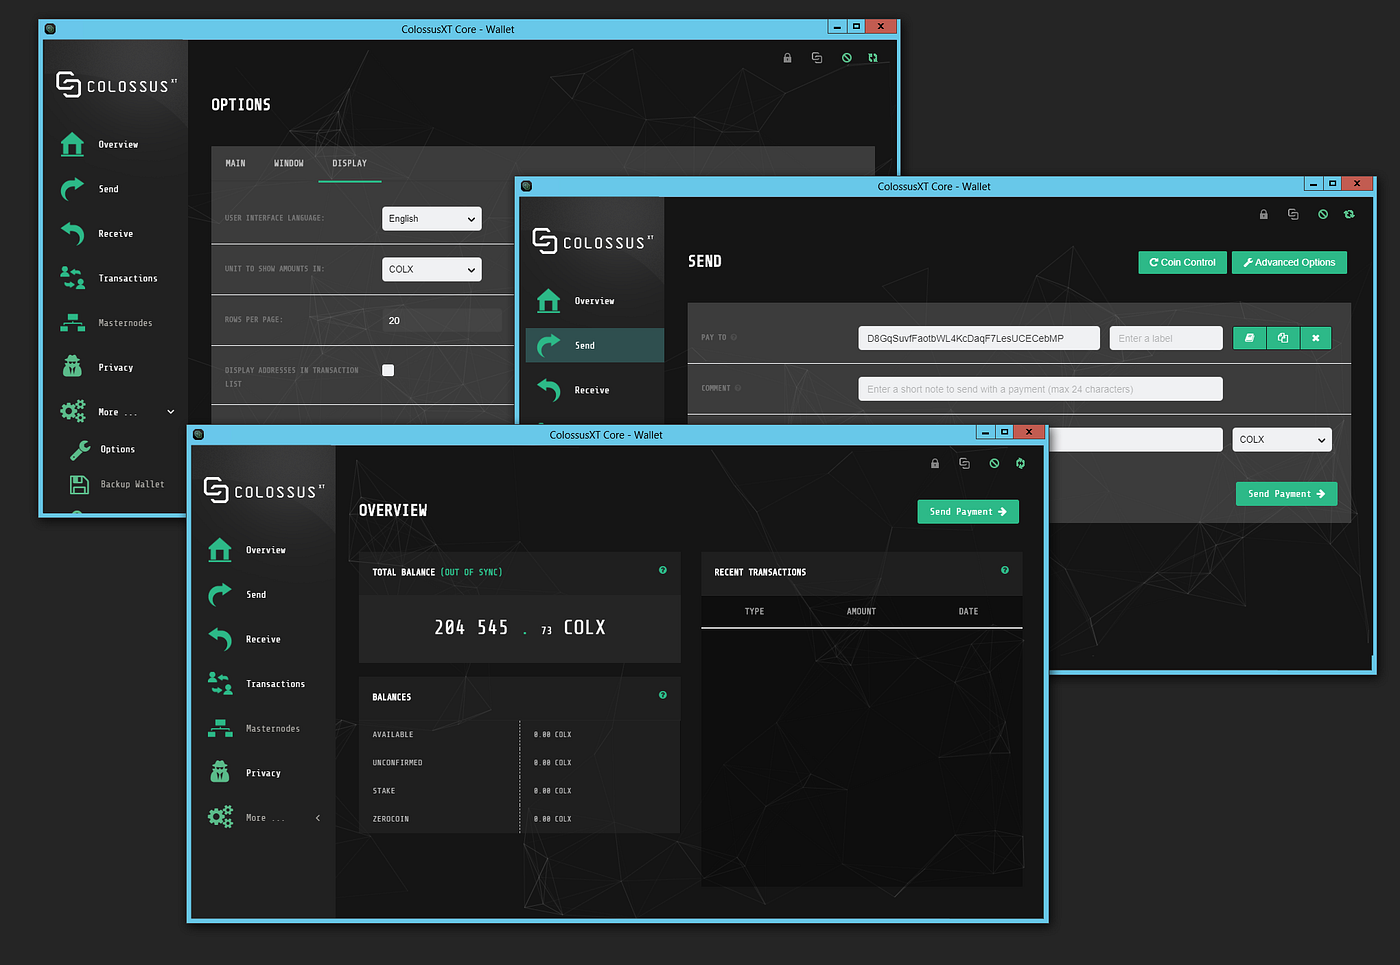Click the lock icon in the Send window
This screenshot has width=1400, height=965.
(1263, 214)
